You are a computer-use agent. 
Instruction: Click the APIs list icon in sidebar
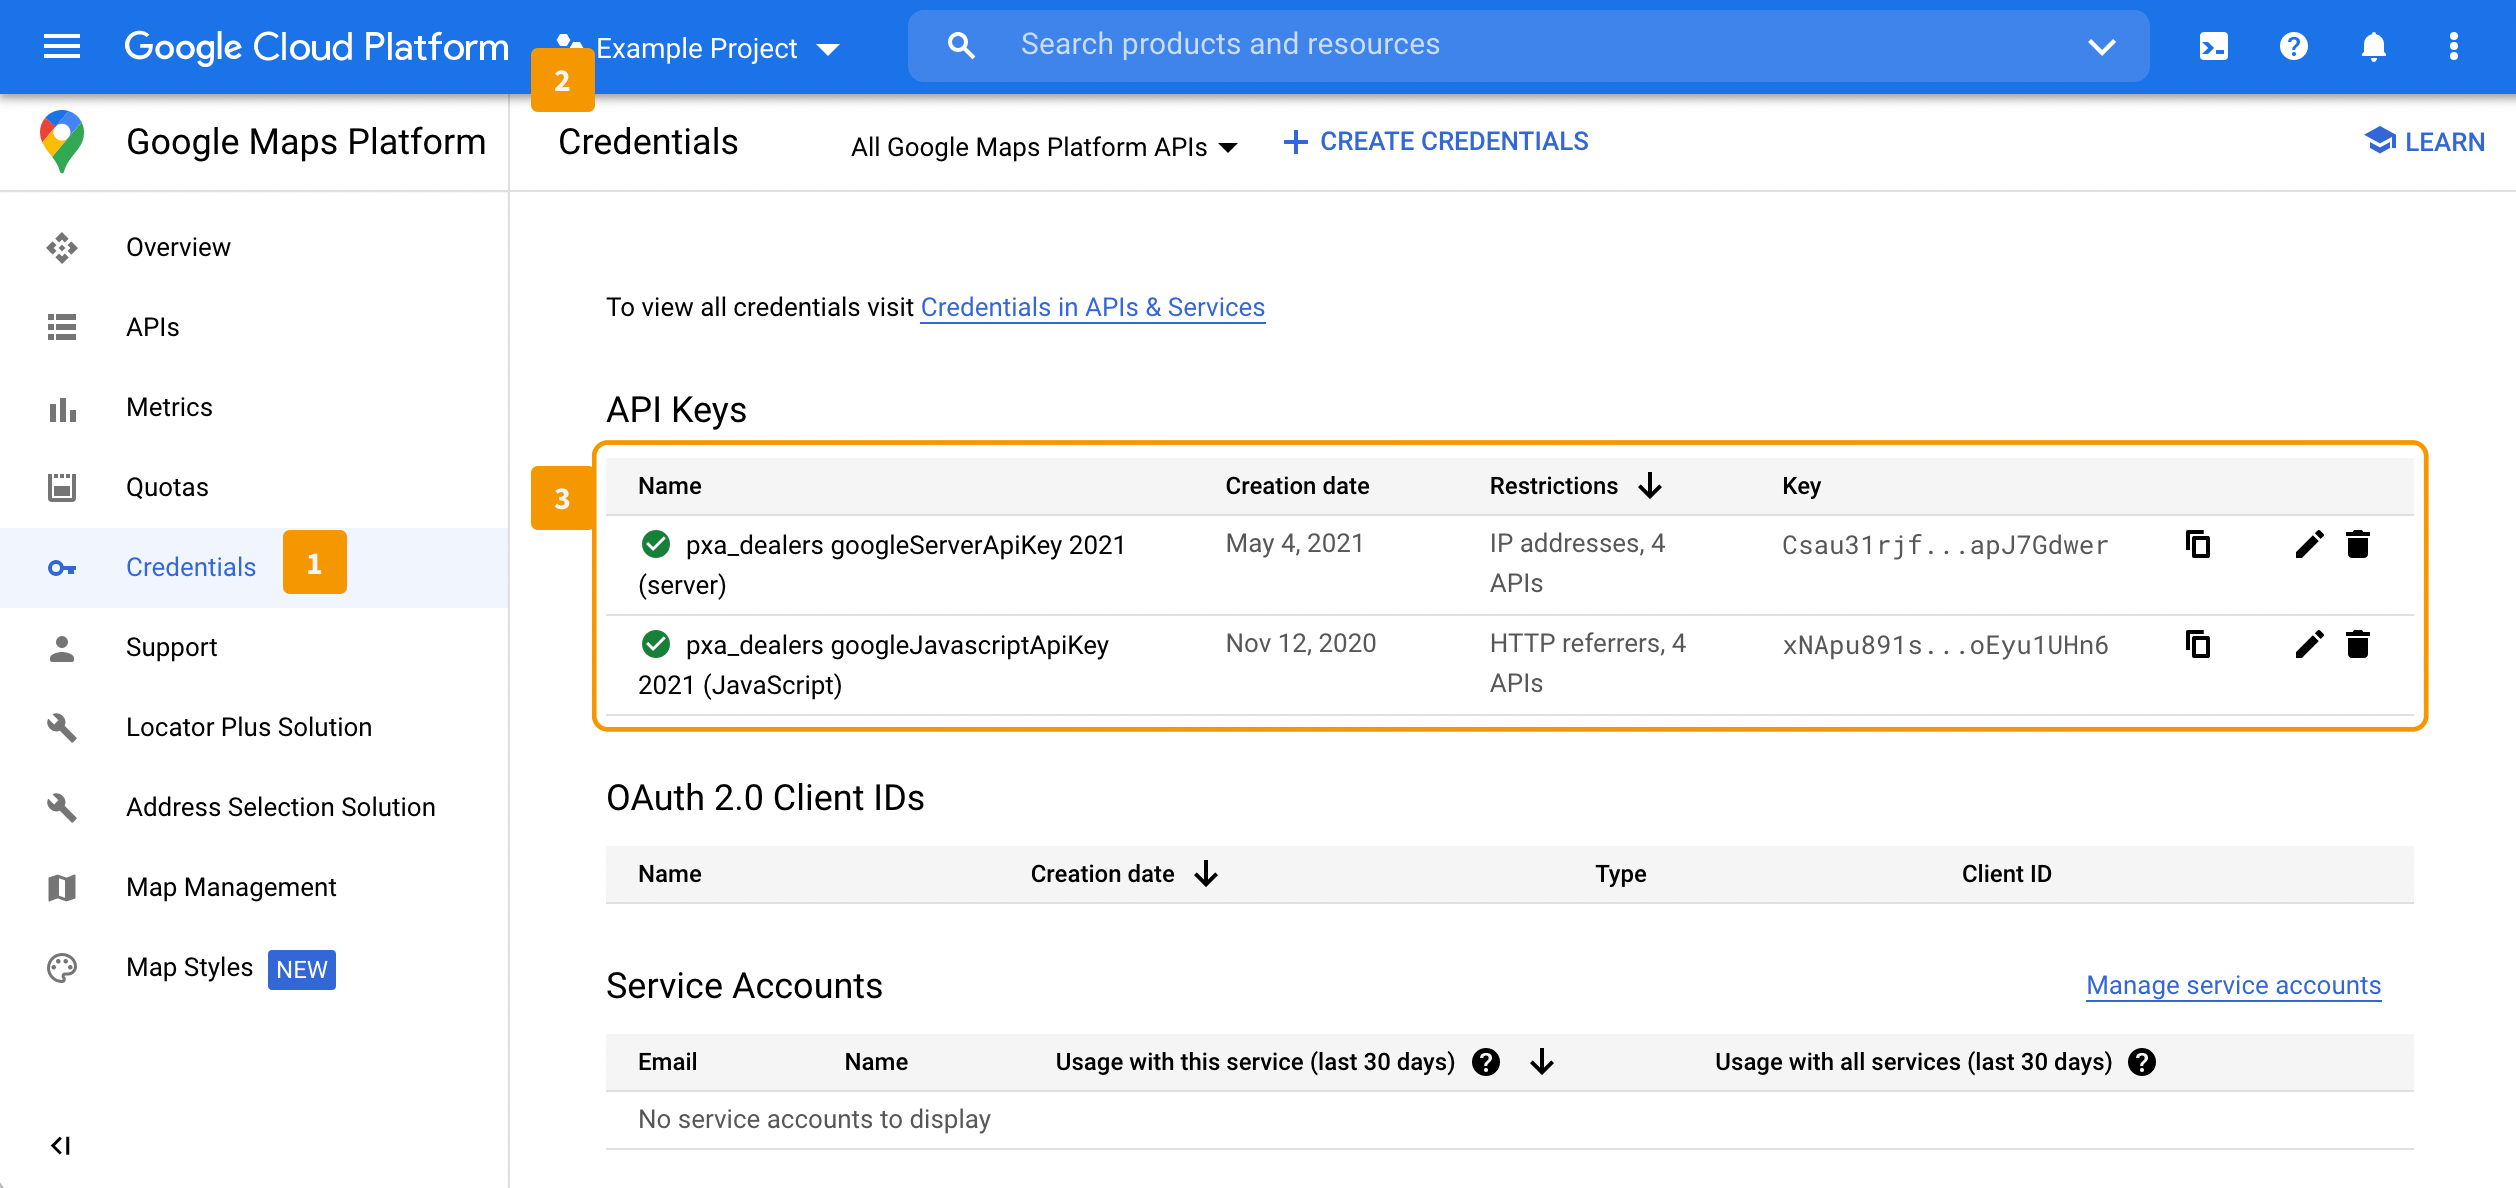pyautogui.click(x=62, y=328)
